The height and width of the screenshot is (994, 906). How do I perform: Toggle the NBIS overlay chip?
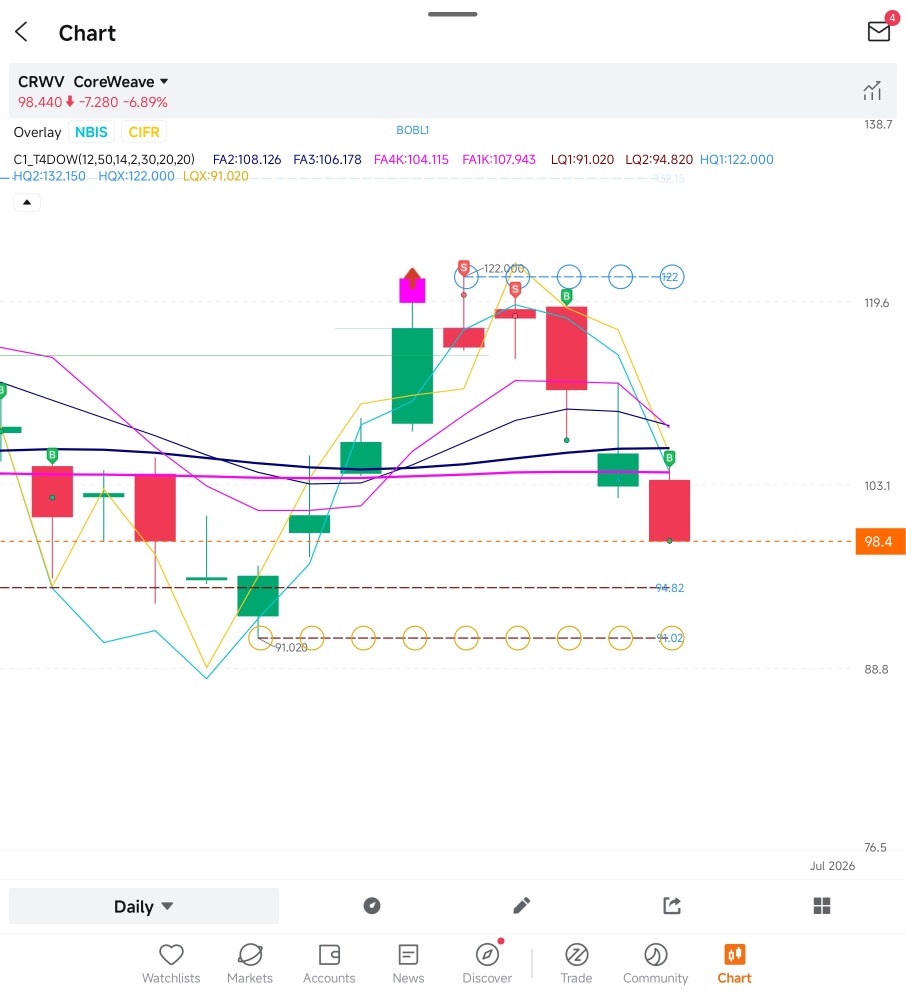(x=91, y=132)
